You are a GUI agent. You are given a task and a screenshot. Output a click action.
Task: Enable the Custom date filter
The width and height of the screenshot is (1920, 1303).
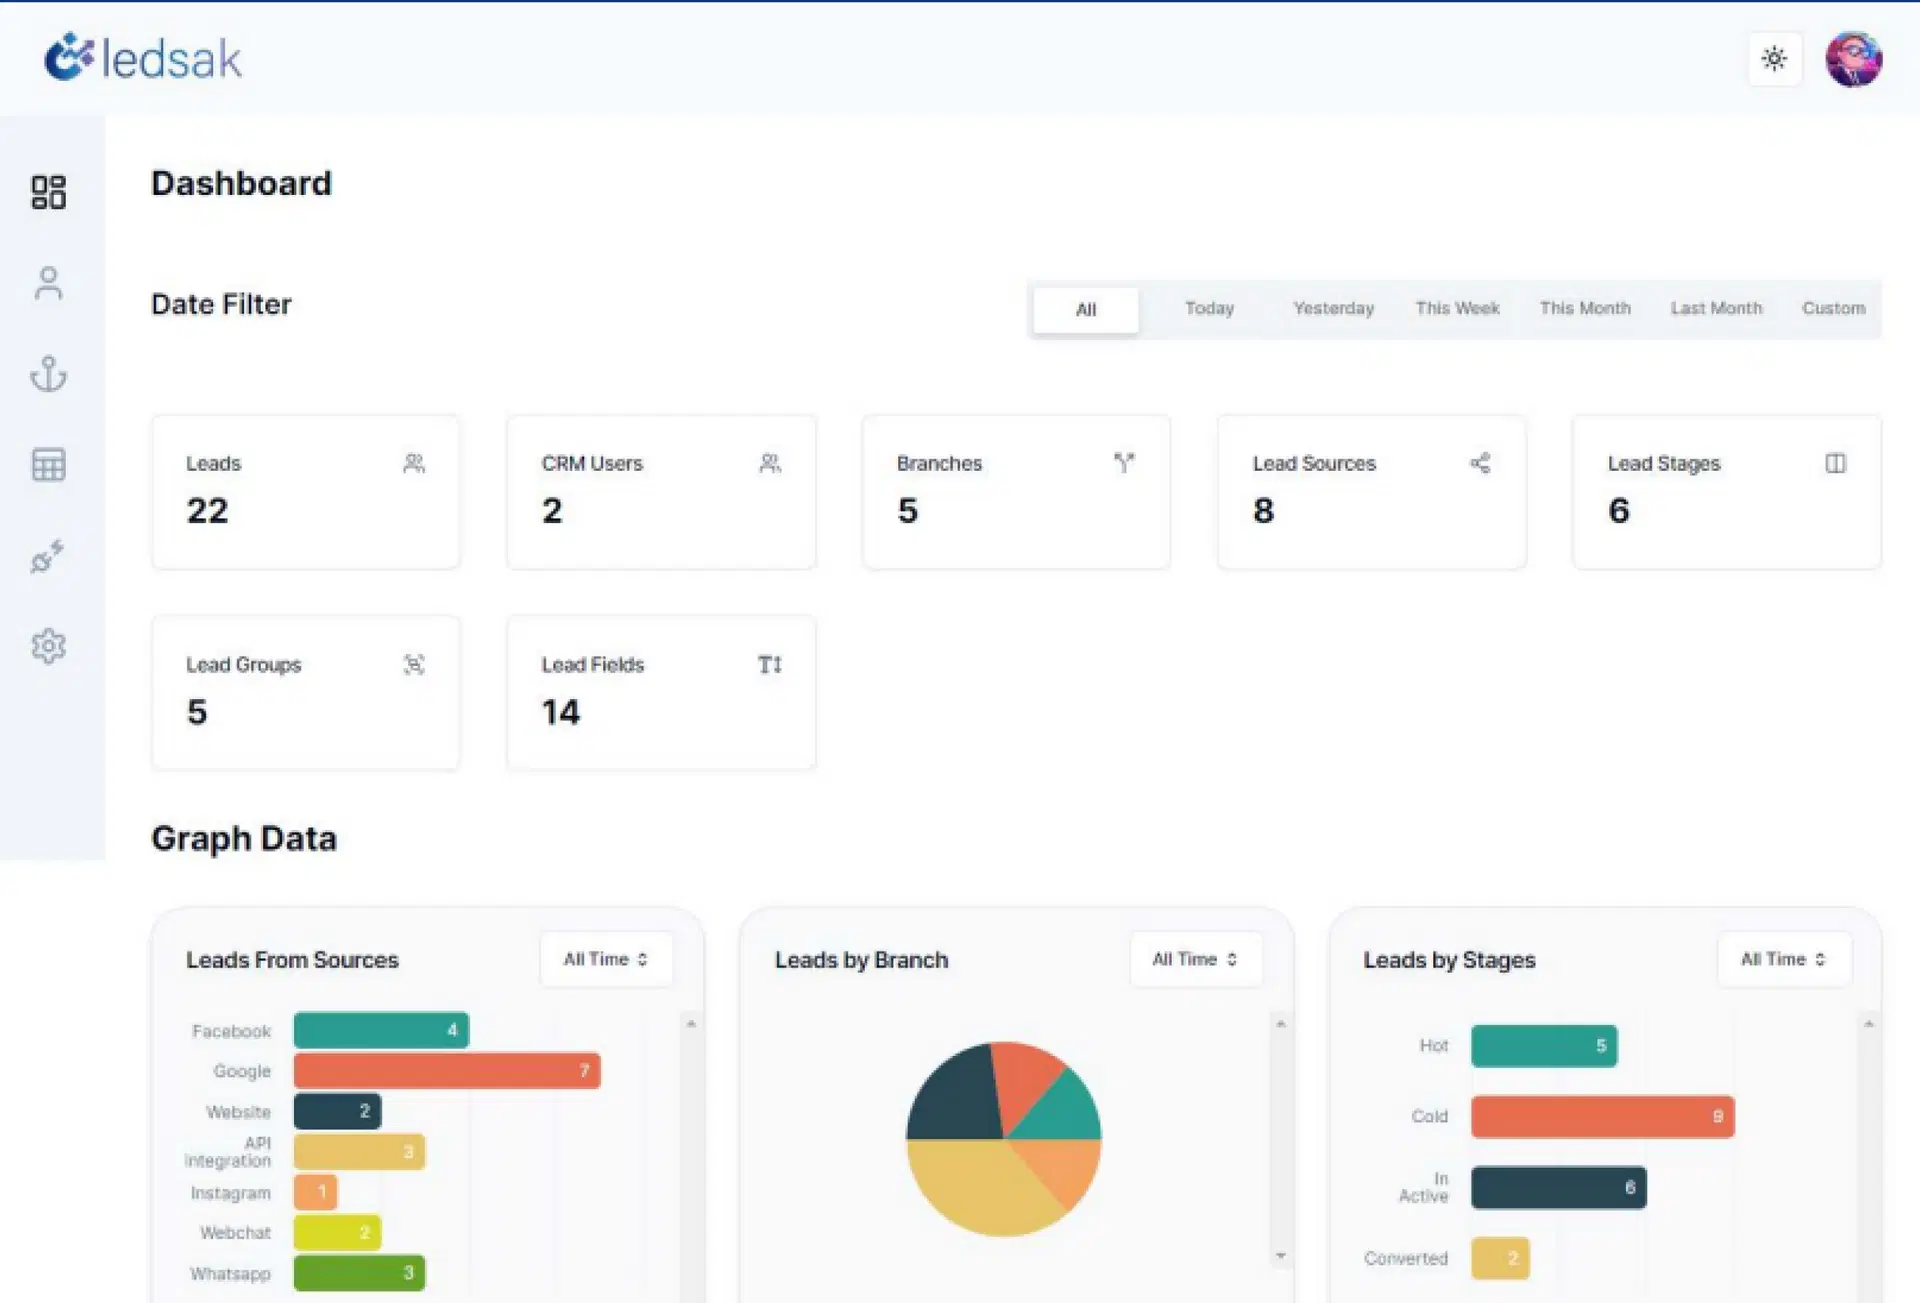click(1834, 308)
